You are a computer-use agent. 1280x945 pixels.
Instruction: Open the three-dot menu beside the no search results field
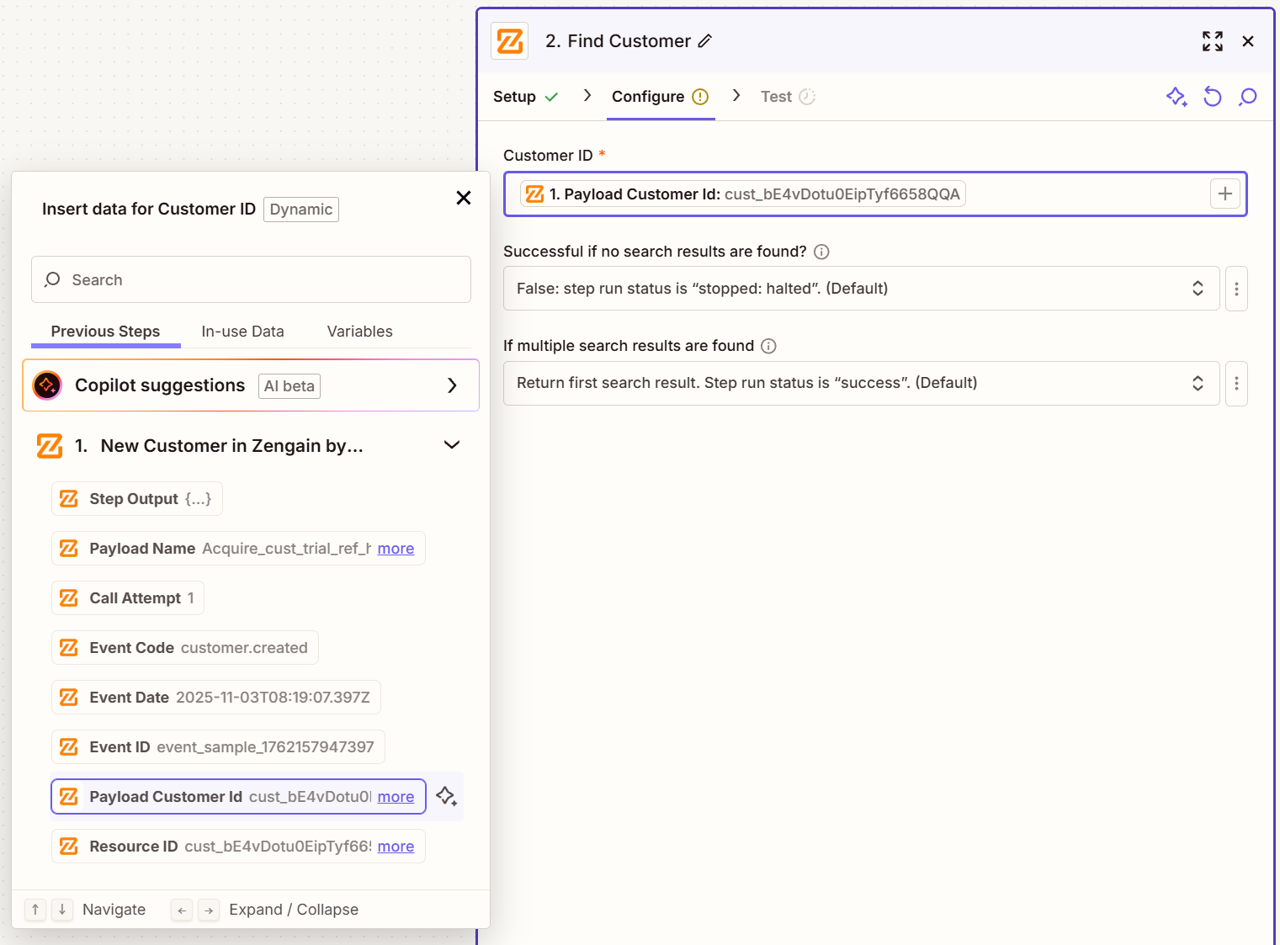click(x=1237, y=289)
